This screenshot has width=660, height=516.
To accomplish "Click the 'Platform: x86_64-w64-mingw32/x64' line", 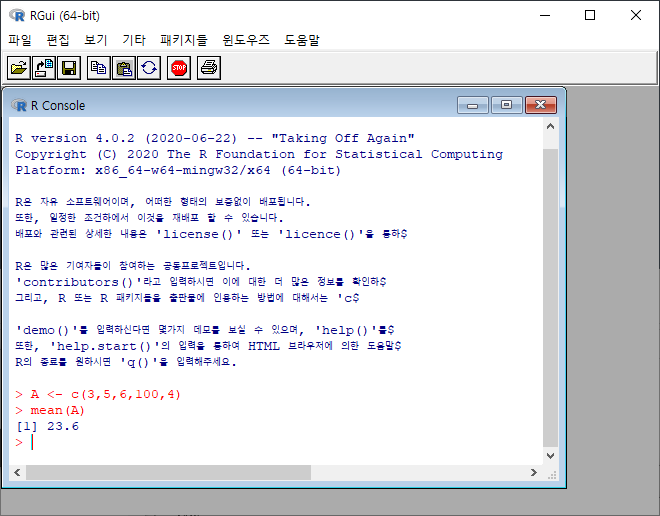I will (178, 170).
